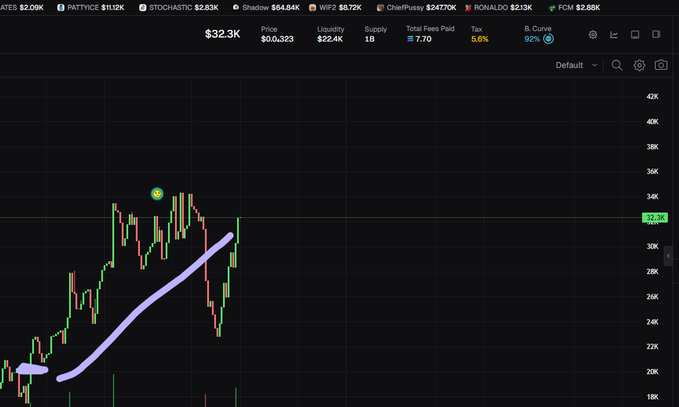Click the 20K price axis label
This screenshot has width=679, height=407.
pos(652,371)
